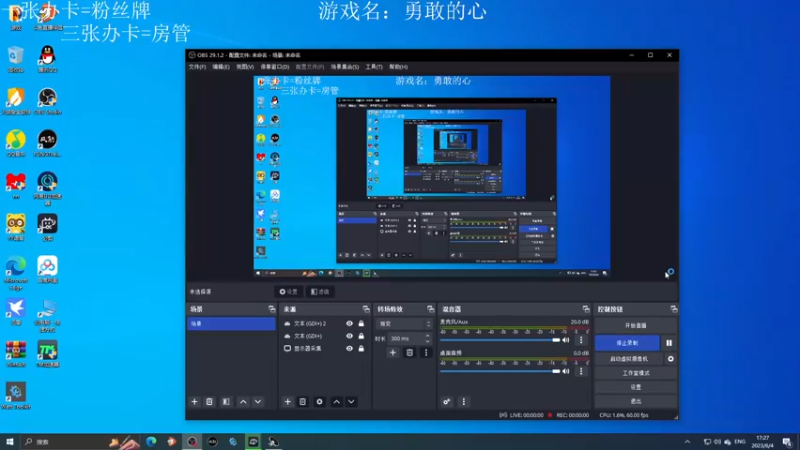Screen dimensions: 800x450
Task: Unlock the display capture source
Action: pyautogui.click(x=361, y=348)
